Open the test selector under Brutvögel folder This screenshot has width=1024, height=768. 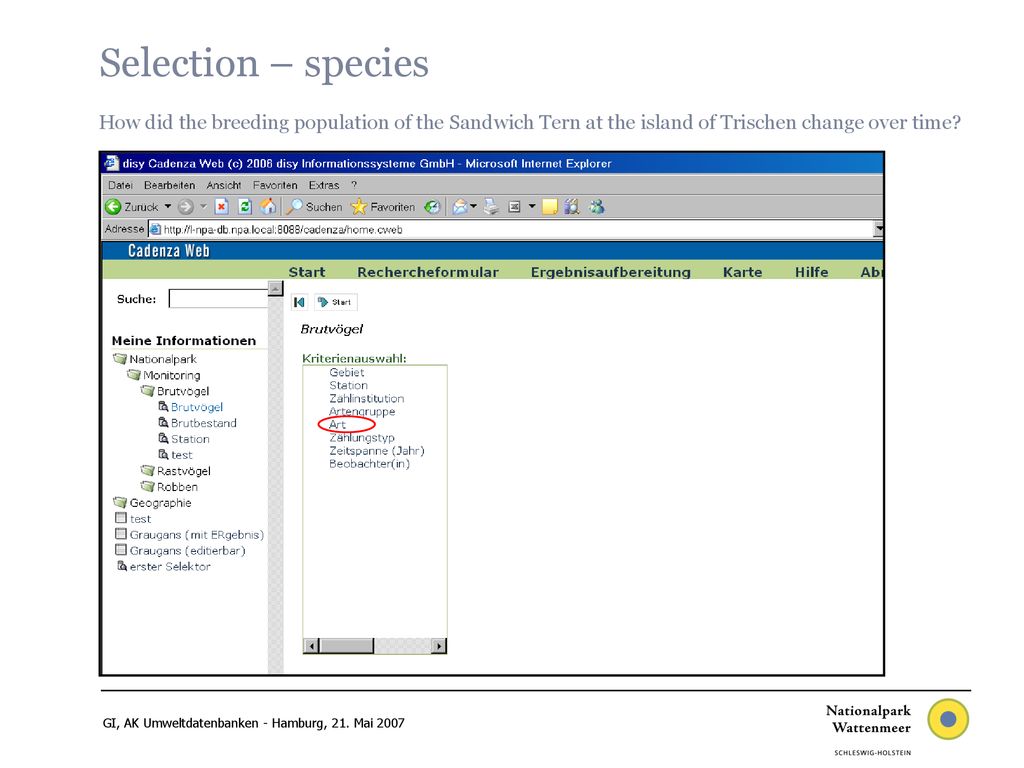click(x=182, y=455)
